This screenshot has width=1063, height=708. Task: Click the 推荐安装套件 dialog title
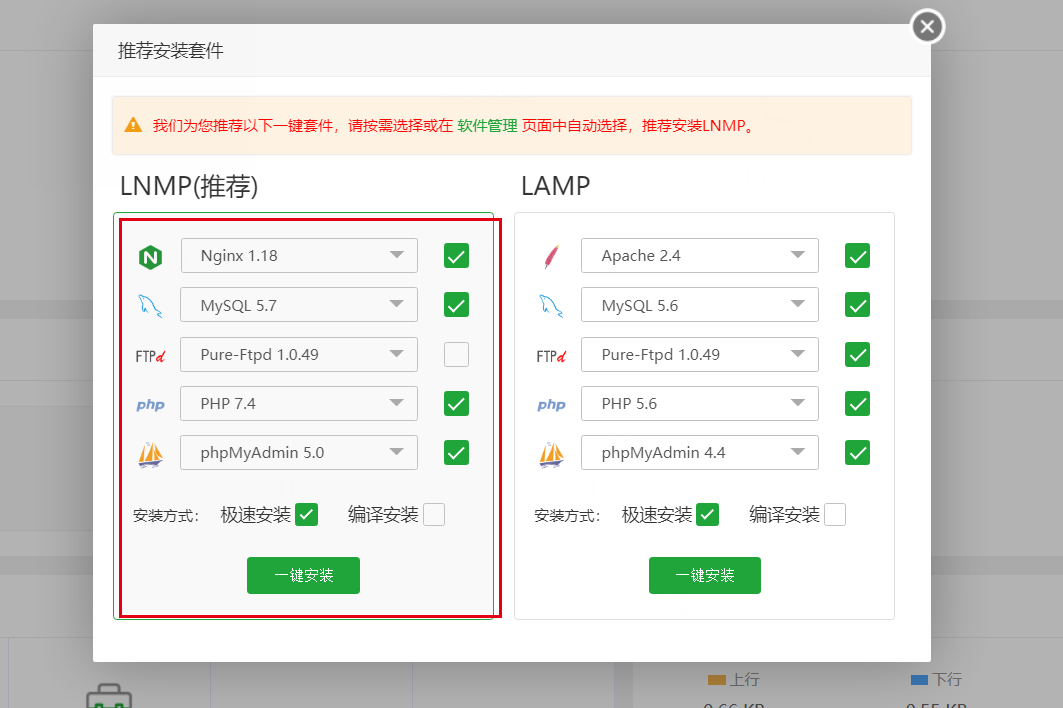[x=171, y=51]
